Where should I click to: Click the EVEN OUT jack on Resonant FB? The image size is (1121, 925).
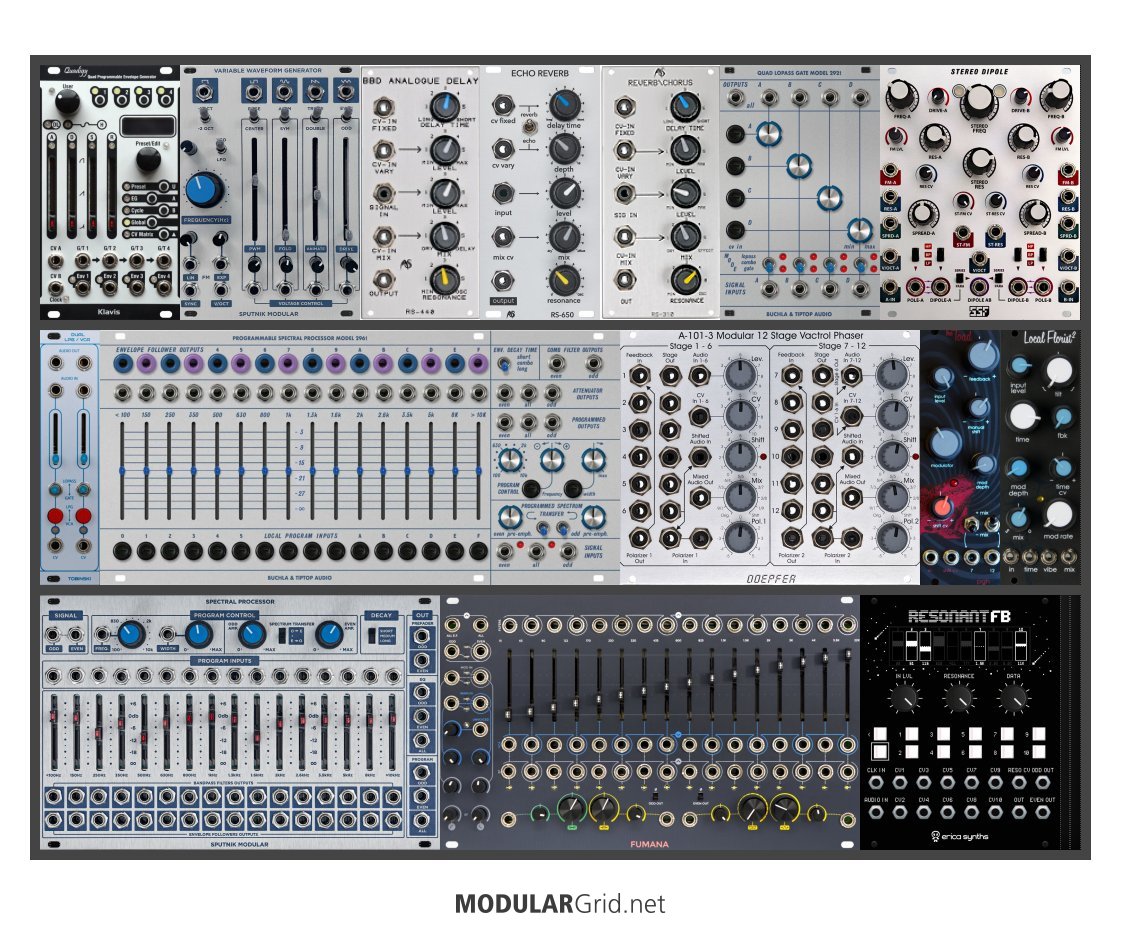[1042, 812]
